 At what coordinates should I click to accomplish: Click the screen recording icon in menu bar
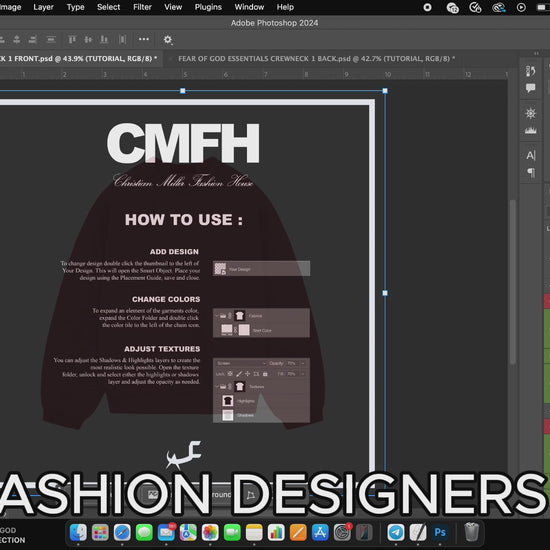pyautogui.click(x=427, y=7)
